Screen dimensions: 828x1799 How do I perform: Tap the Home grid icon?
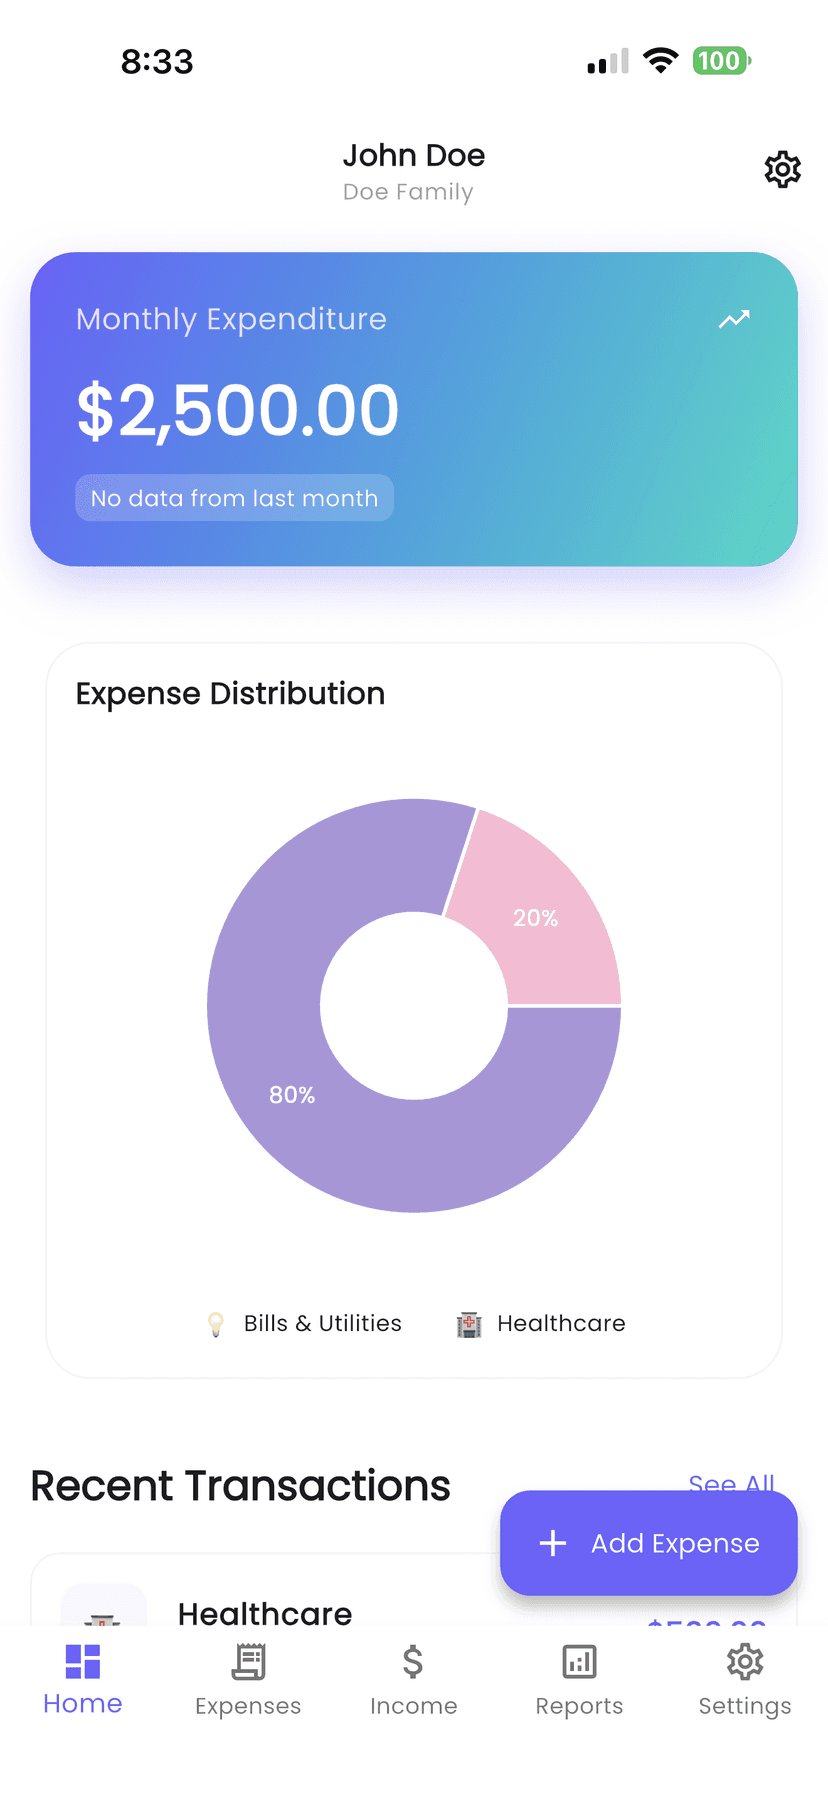(x=82, y=1661)
